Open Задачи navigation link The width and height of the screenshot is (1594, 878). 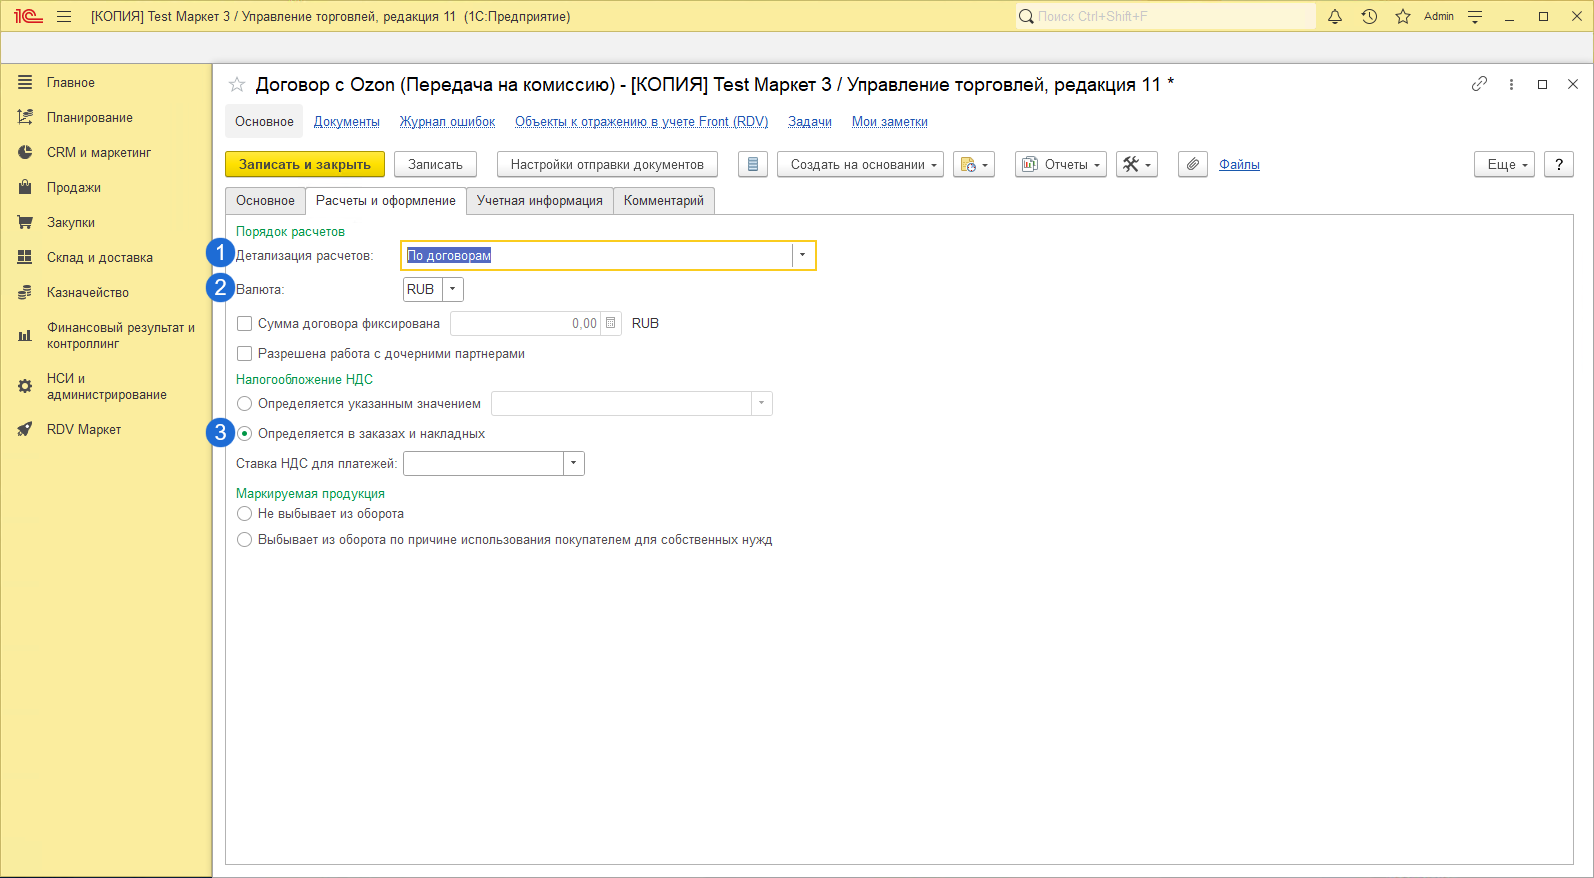pos(810,122)
